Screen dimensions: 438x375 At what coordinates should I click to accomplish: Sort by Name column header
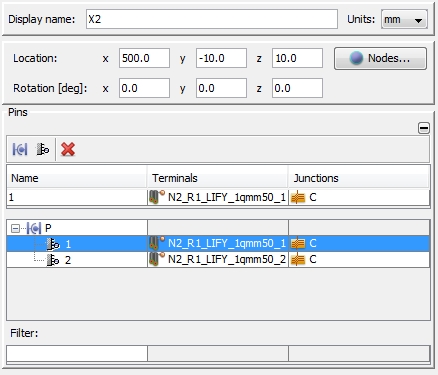77,178
